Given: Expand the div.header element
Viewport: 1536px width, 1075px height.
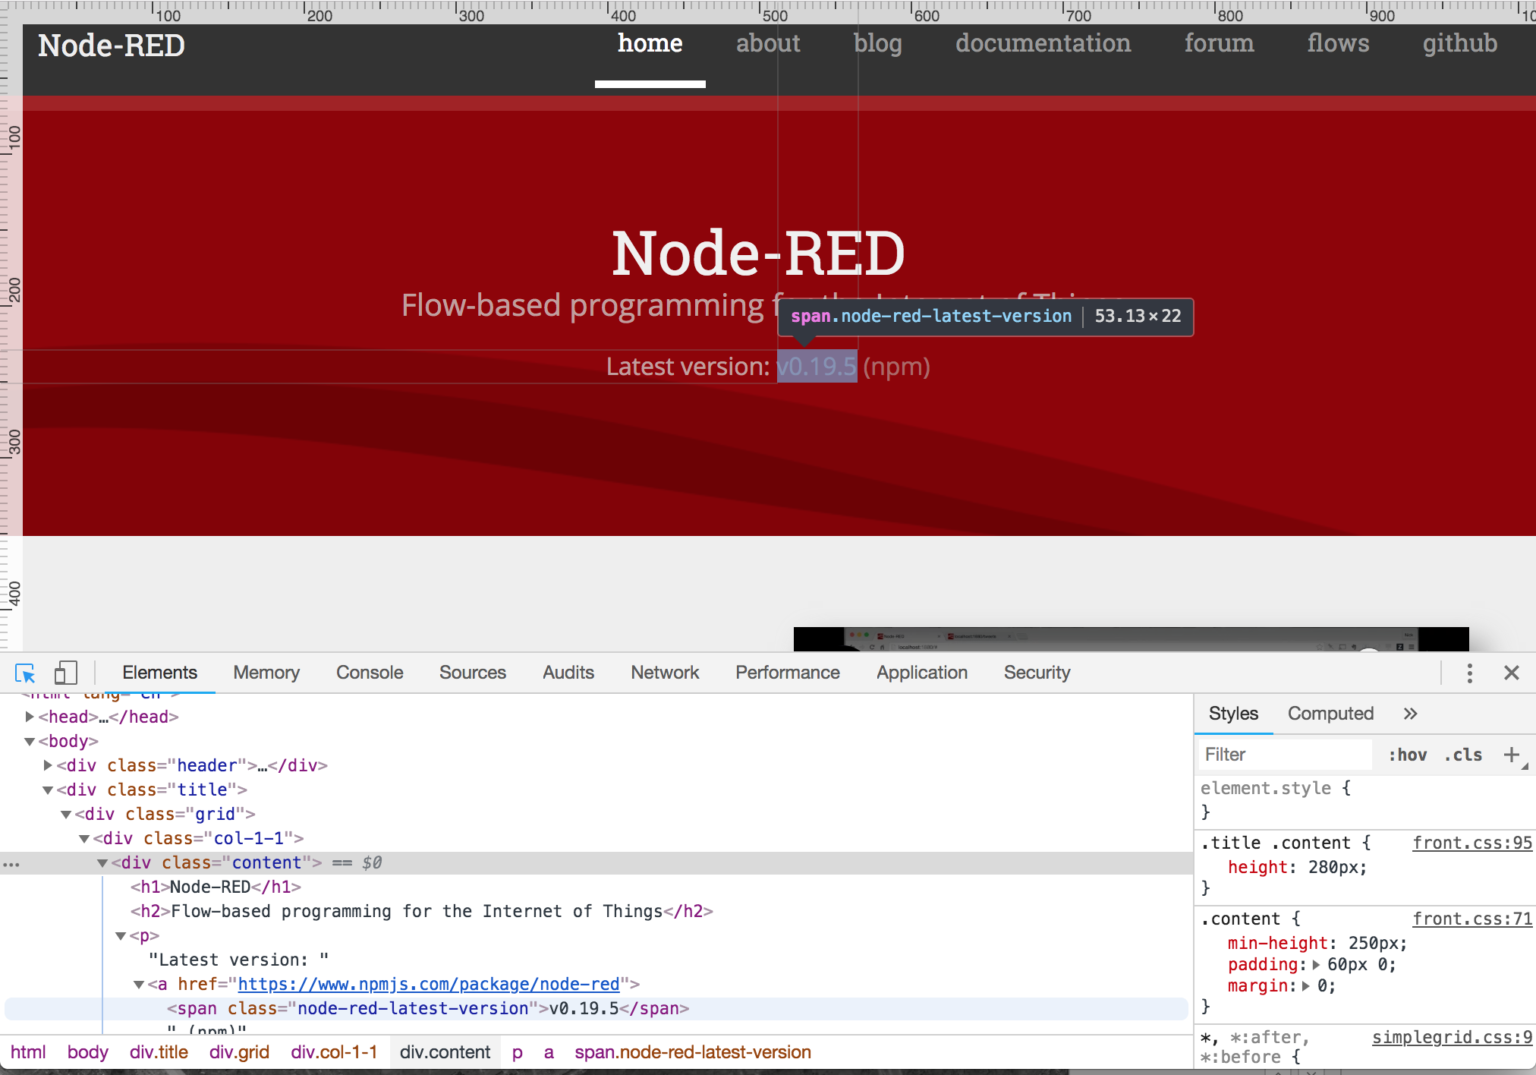Looking at the screenshot, I should 47,765.
